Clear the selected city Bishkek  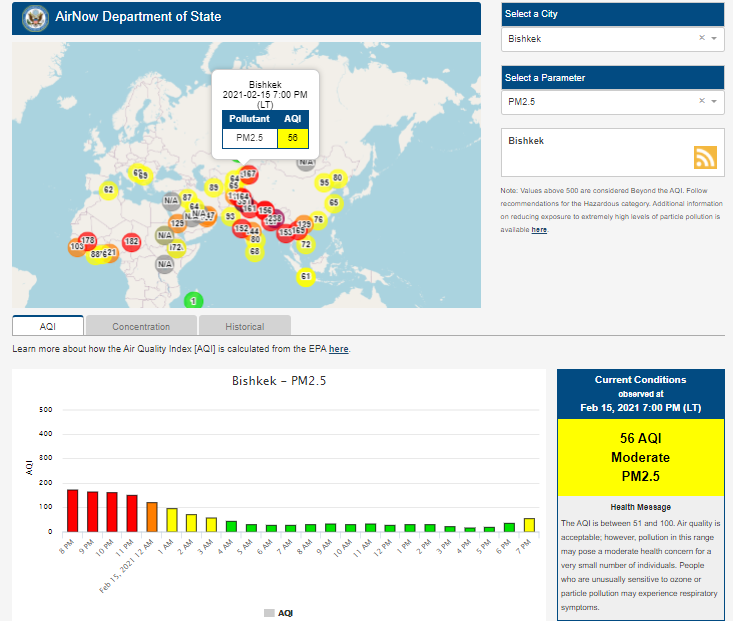(x=701, y=38)
